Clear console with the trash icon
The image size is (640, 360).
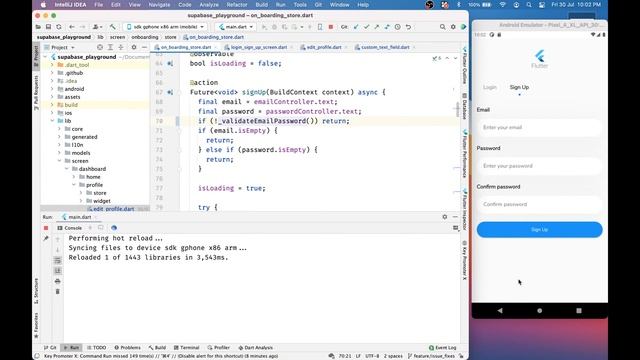coord(58,291)
